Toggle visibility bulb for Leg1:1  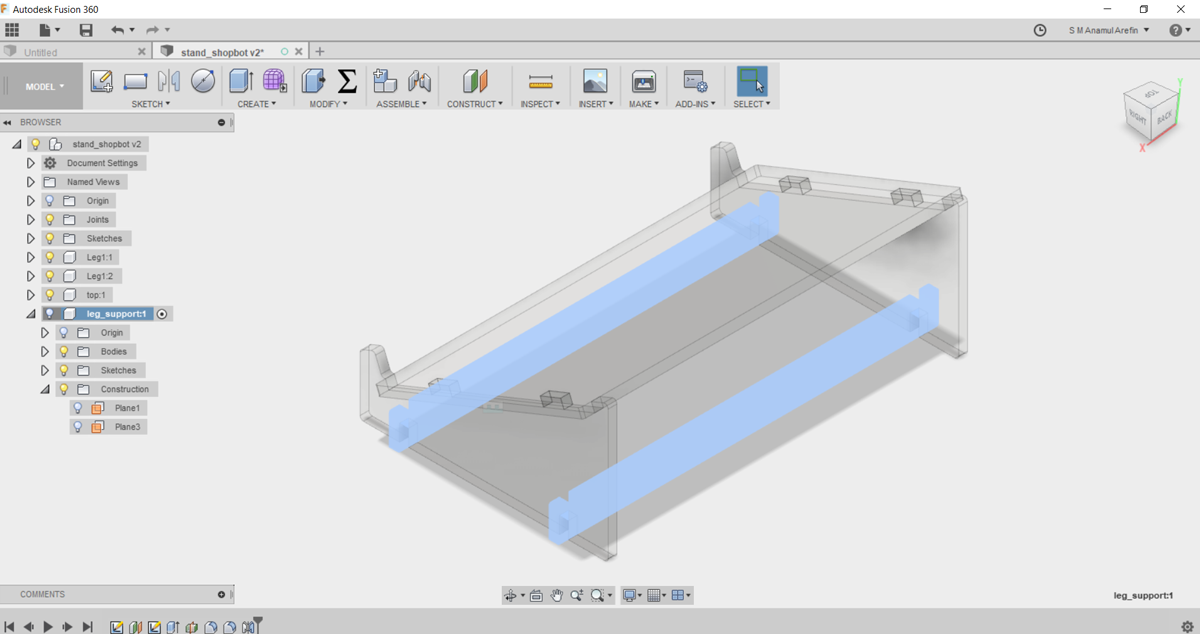[x=50, y=258]
